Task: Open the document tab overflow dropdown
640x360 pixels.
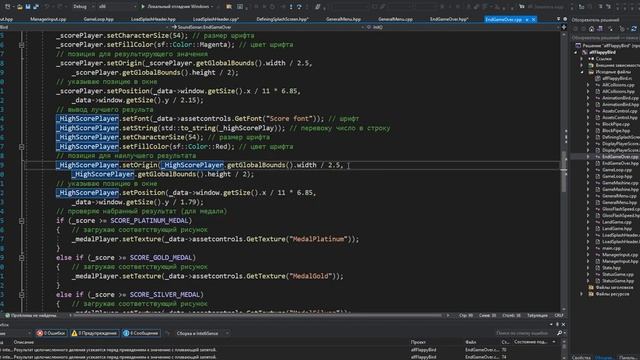Action: (x=558, y=19)
